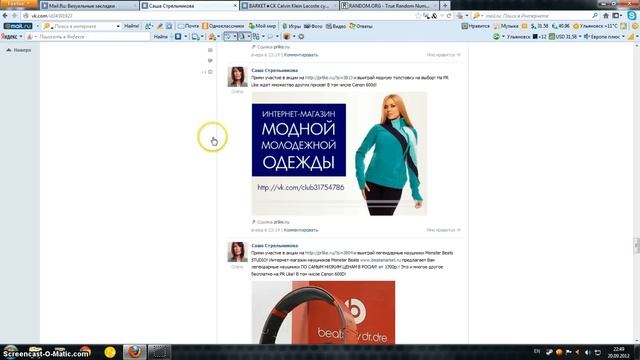Click the Нравится toolbar button
This screenshot has width=640, height=360.
[x=476, y=26]
